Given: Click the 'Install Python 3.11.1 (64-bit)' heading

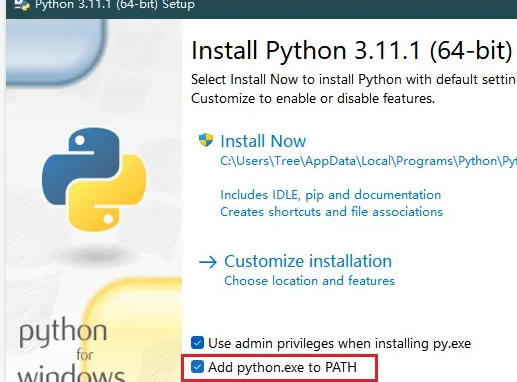Looking at the screenshot, I should click(352, 51).
